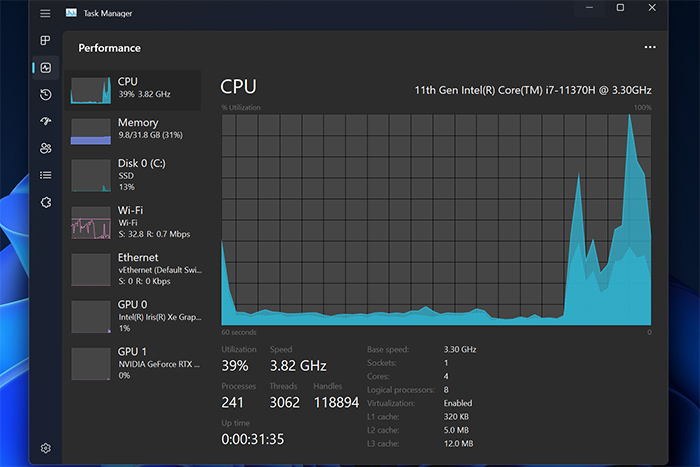Click the 3062 threads count
The image size is (700, 467).
284,402
